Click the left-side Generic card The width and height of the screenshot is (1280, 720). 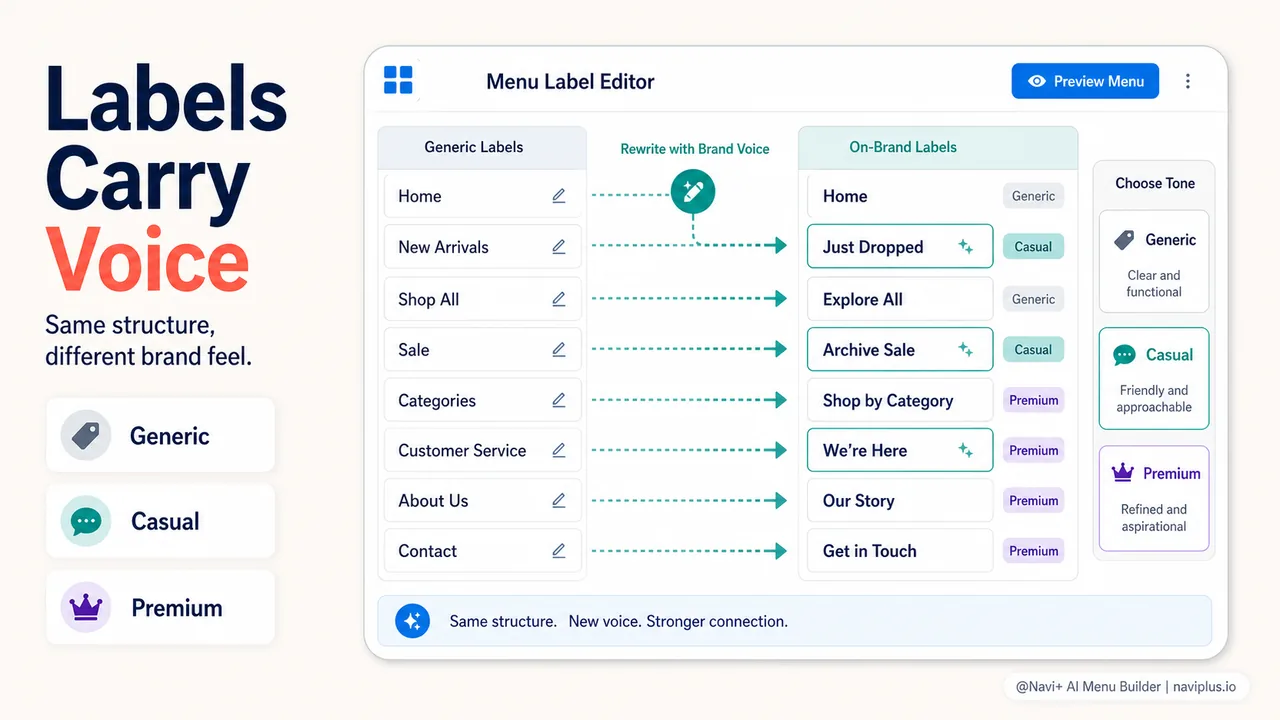point(160,435)
